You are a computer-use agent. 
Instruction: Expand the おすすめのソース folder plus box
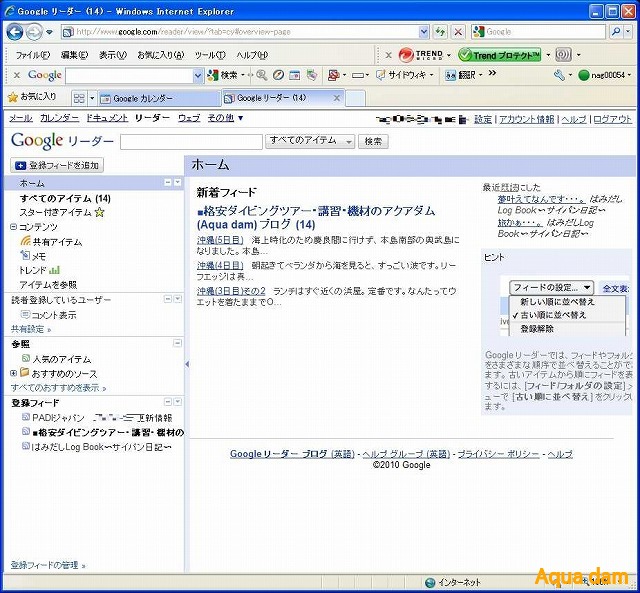click(13, 373)
